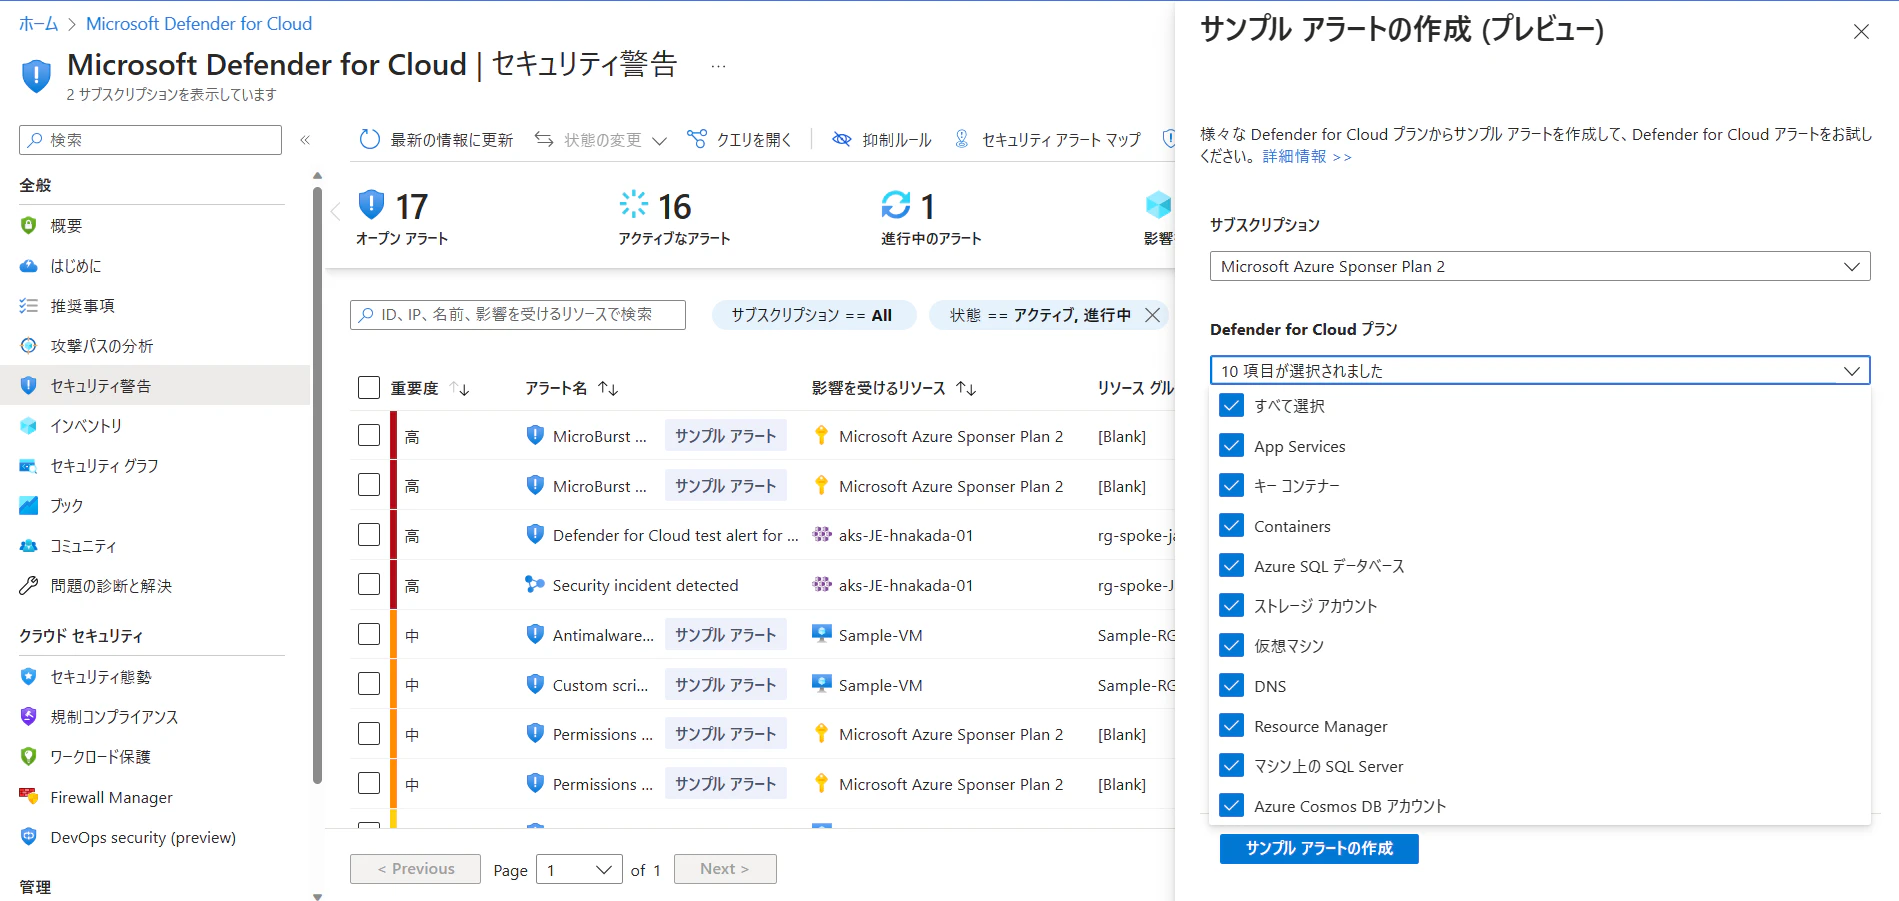The width and height of the screenshot is (1899, 901).
Task: Click the sidebar 検索 input field
Action: (x=150, y=140)
